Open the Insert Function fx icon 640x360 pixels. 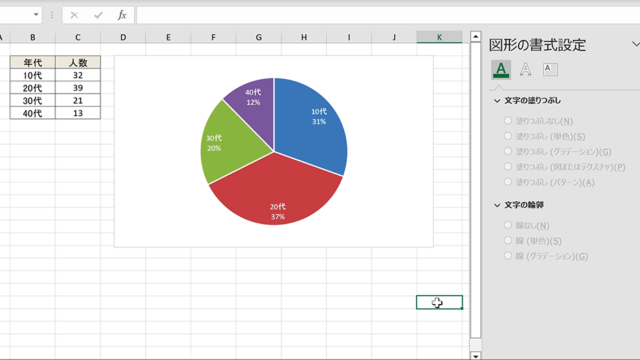click(122, 16)
